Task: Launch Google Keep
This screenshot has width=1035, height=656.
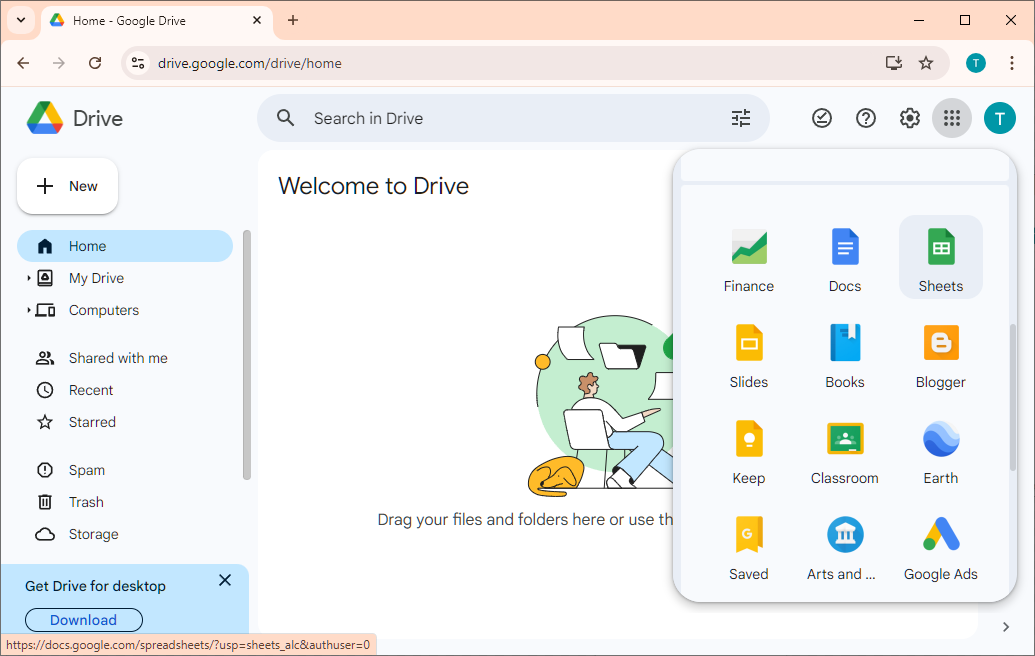Action: coord(748,452)
